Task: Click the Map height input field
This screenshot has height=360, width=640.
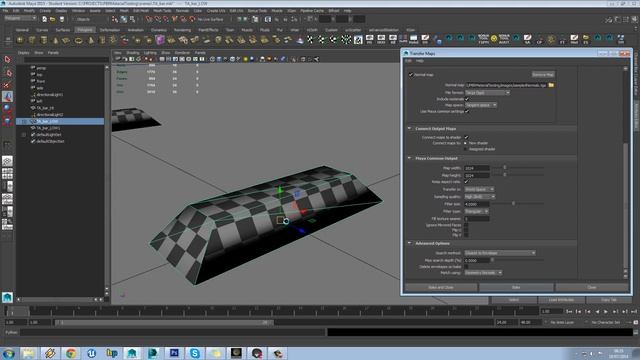Action: coord(477,175)
